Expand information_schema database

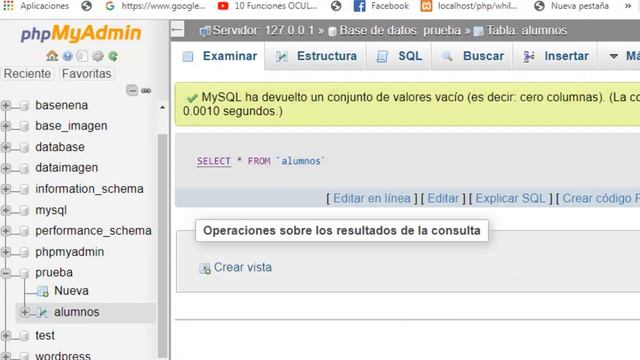click(6, 189)
